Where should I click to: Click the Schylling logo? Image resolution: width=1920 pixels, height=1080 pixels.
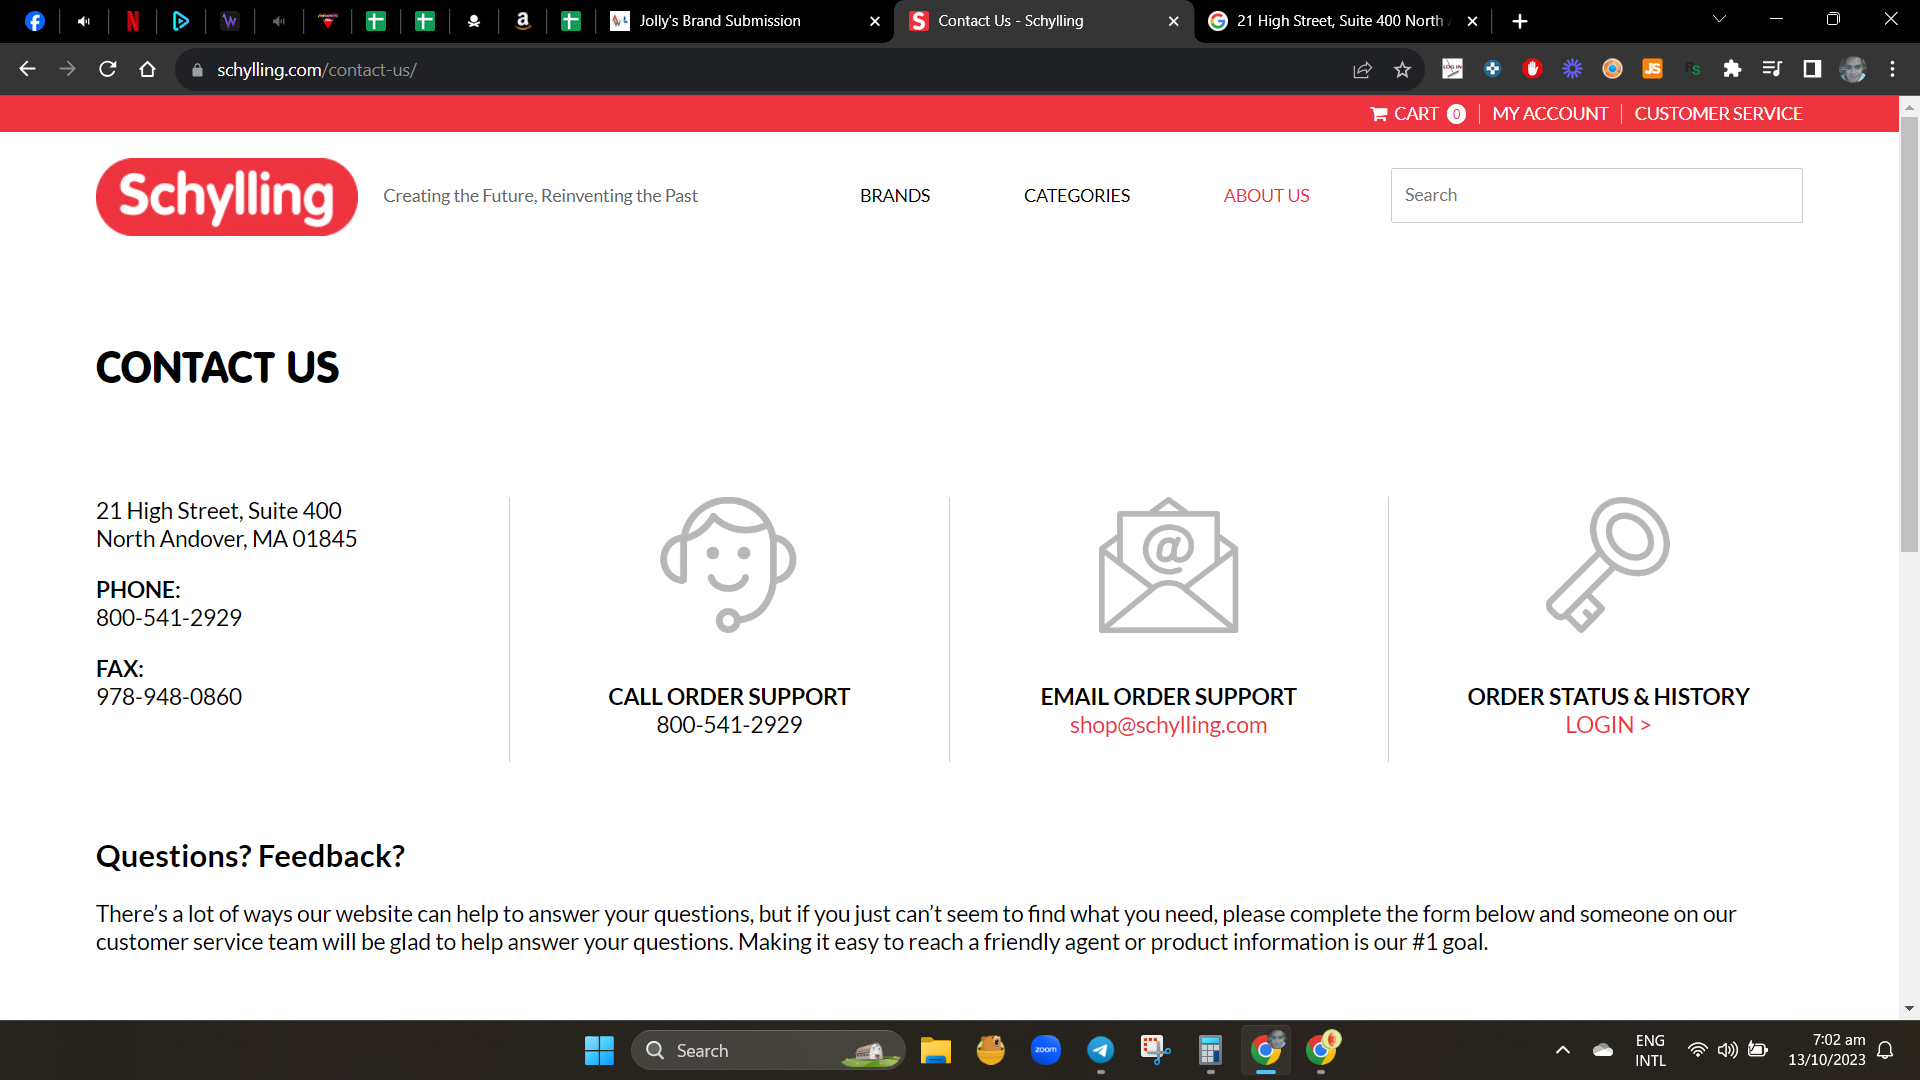227,197
